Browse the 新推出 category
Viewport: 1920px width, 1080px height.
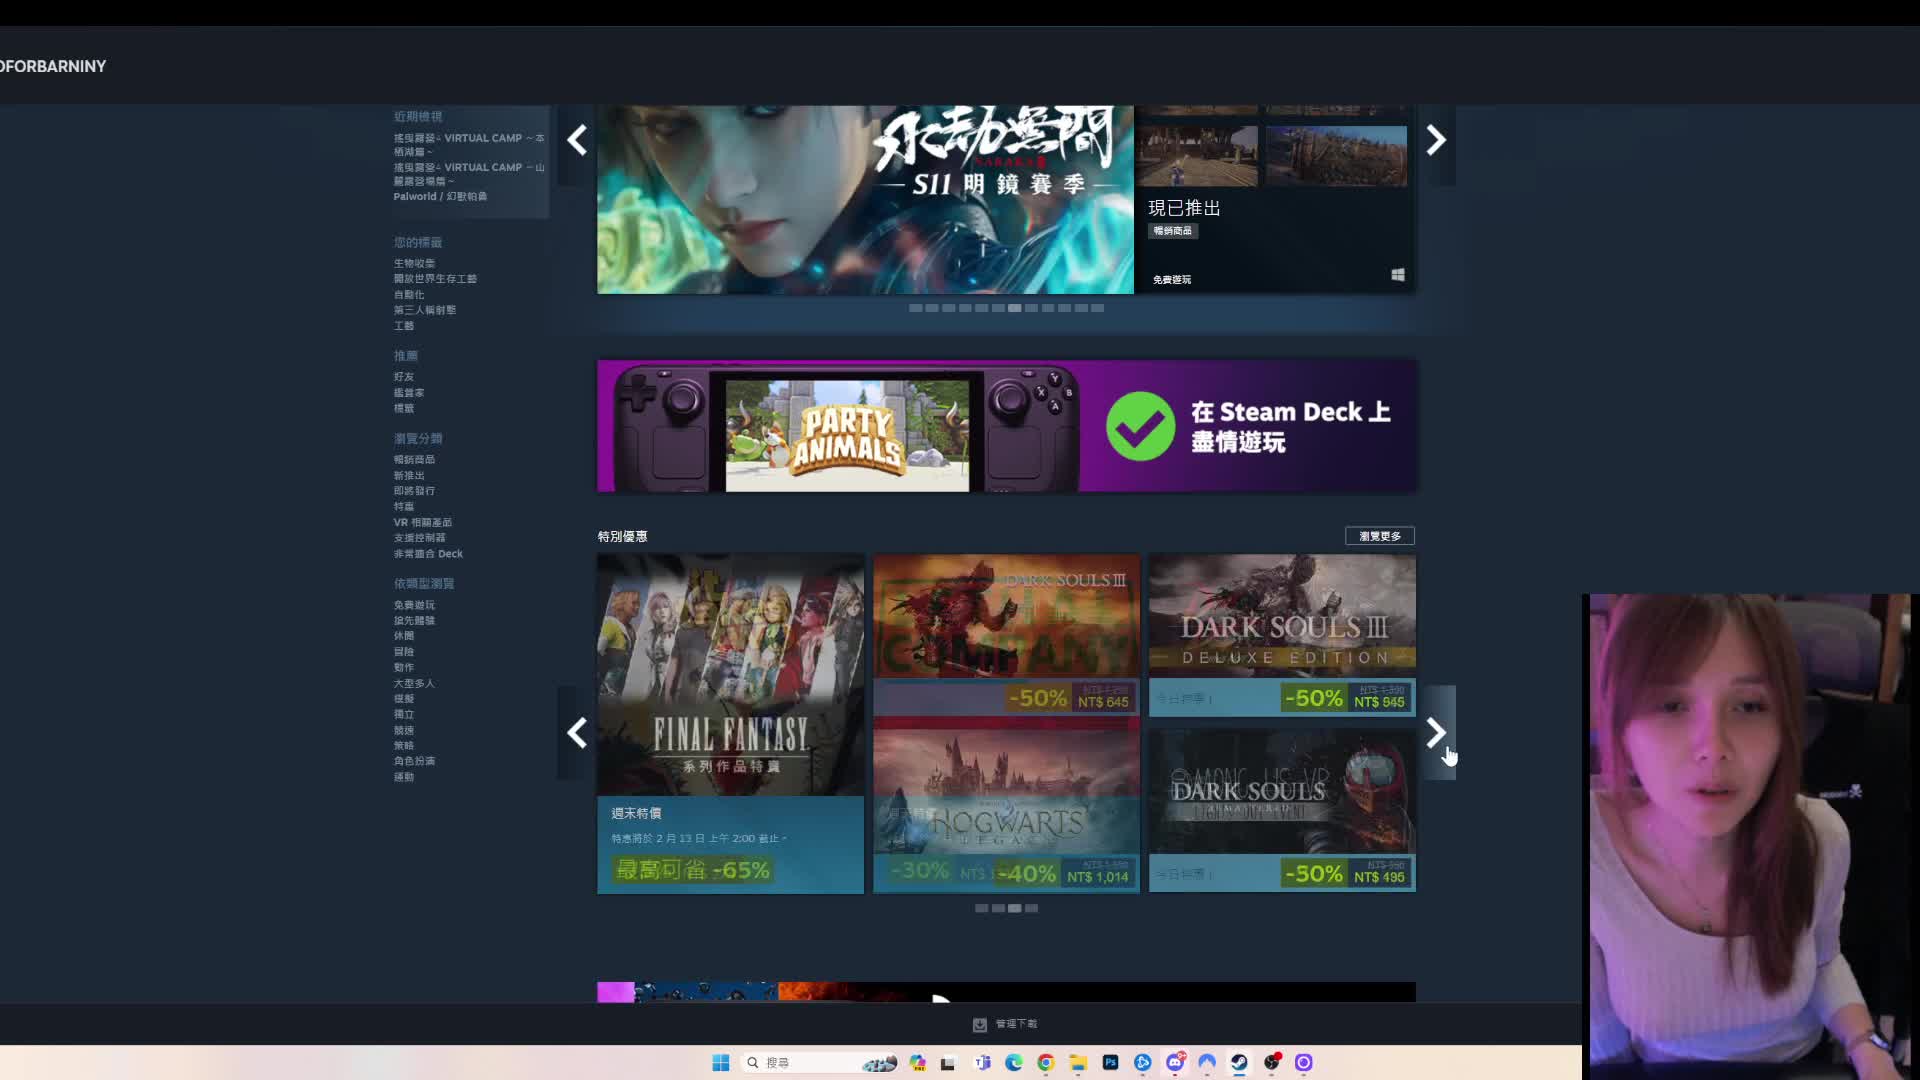[409, 476]
